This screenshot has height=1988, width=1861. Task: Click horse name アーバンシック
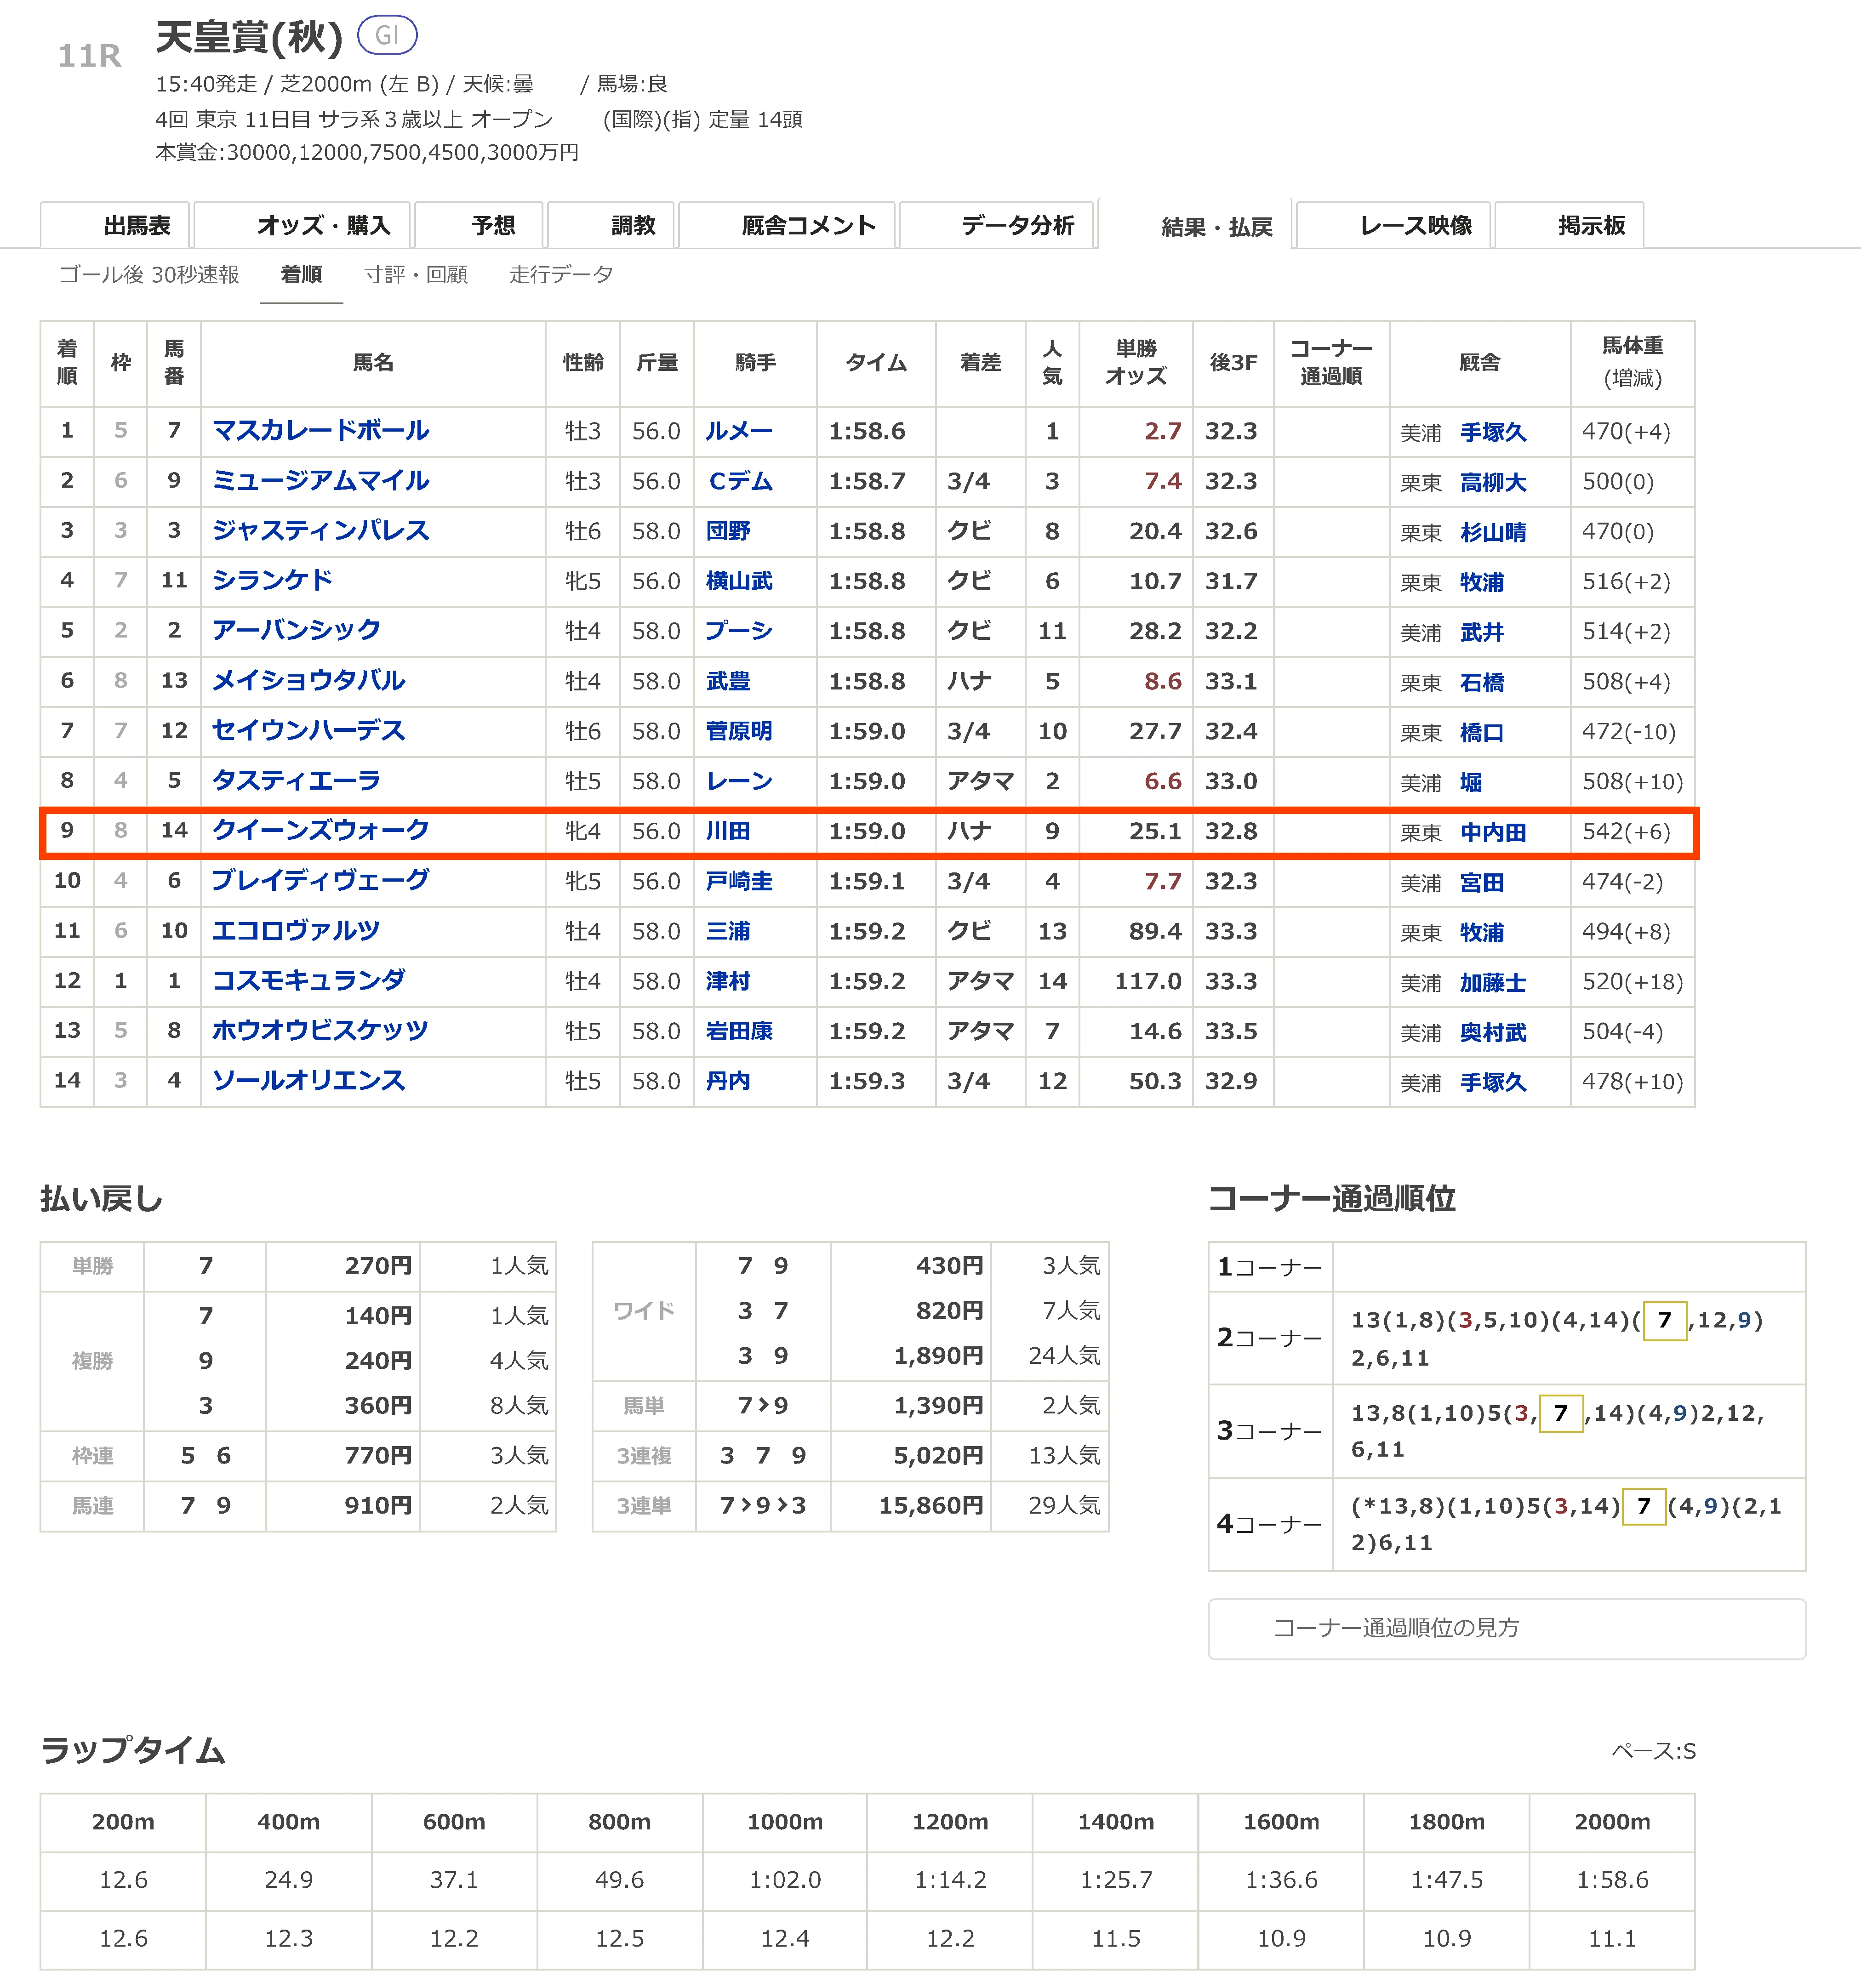click(x=296, y=631)
